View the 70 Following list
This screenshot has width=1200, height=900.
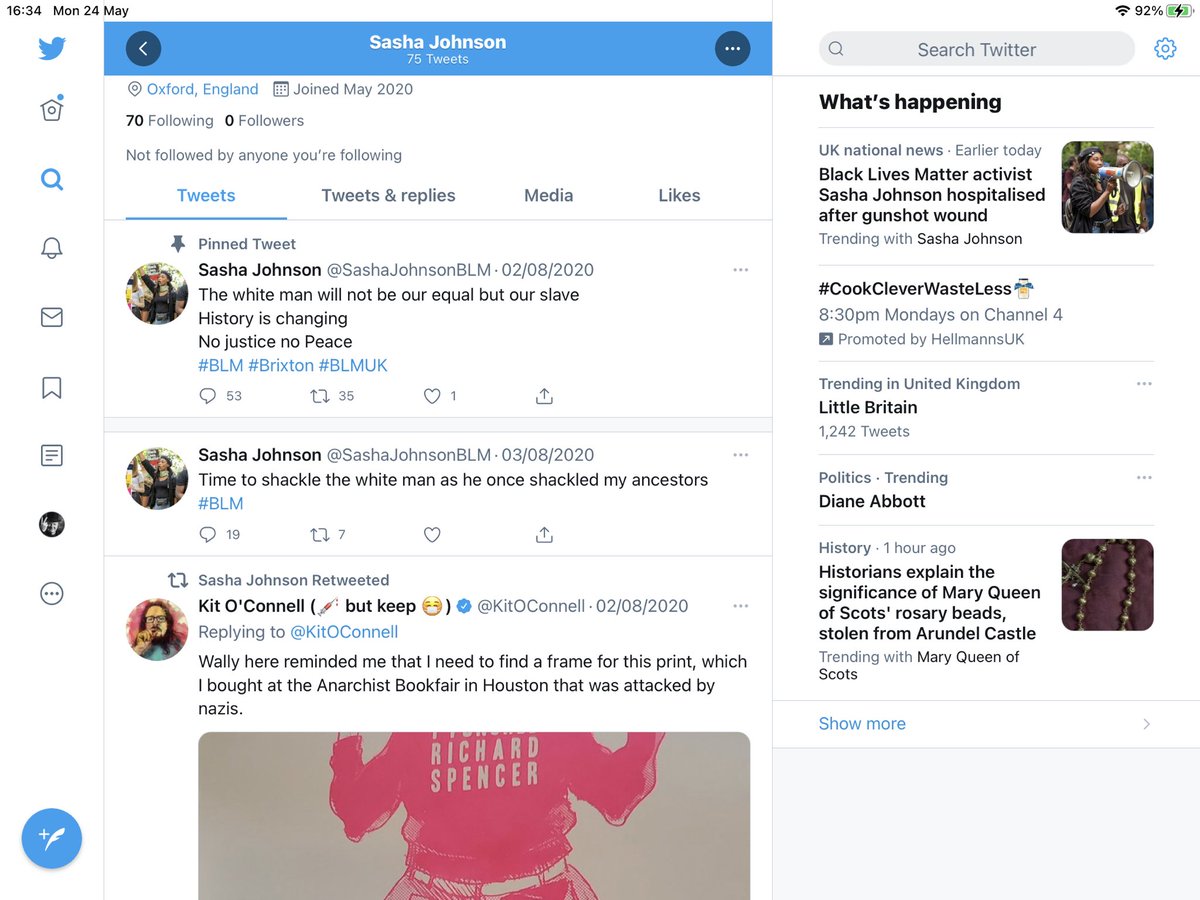tap(170, 120)
